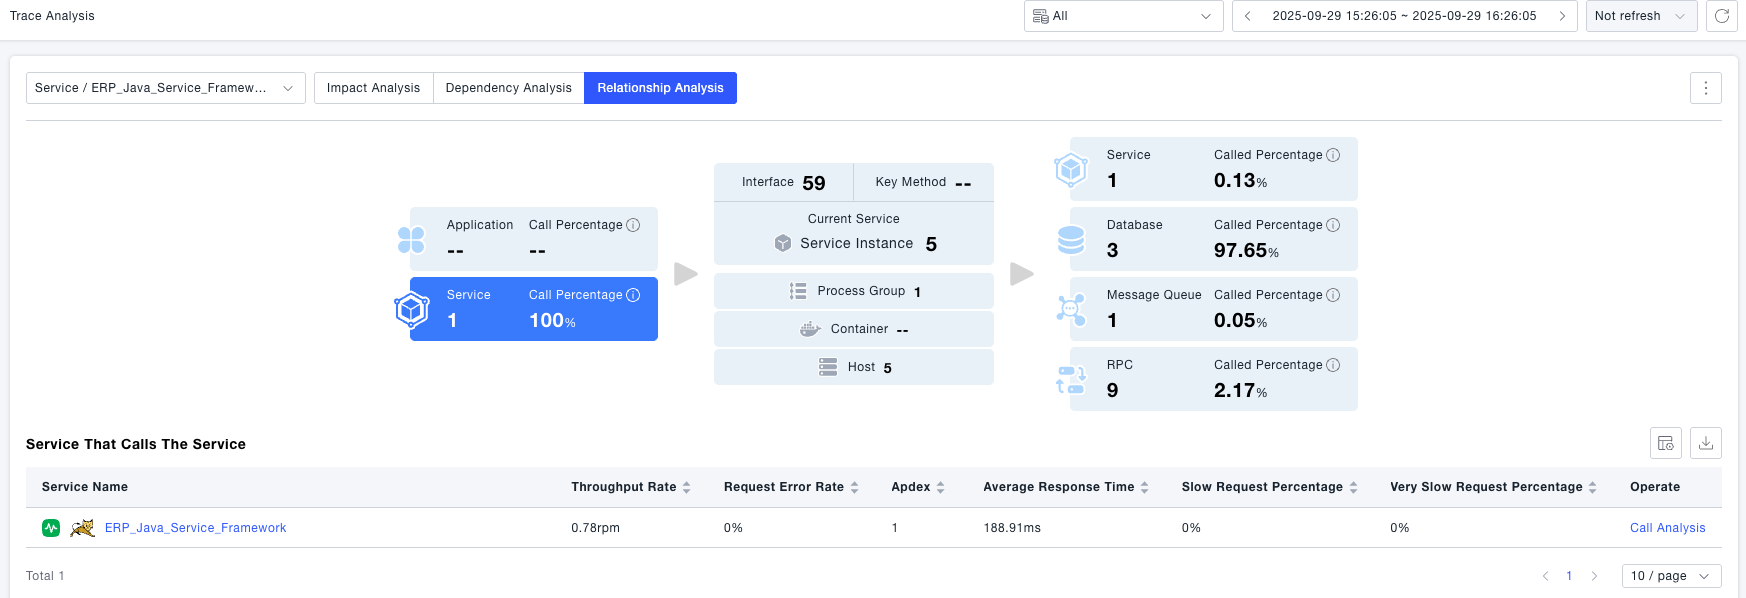Click info icon beside Database Called Percentage

1333,225
